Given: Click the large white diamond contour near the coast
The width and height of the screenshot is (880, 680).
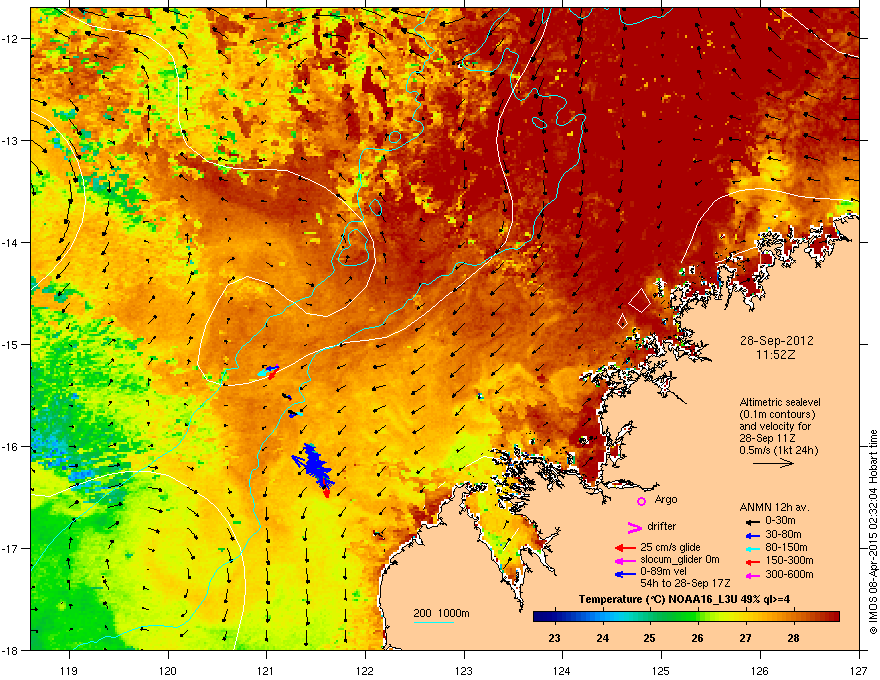Looking at the screenshot, I should (639, 300).
